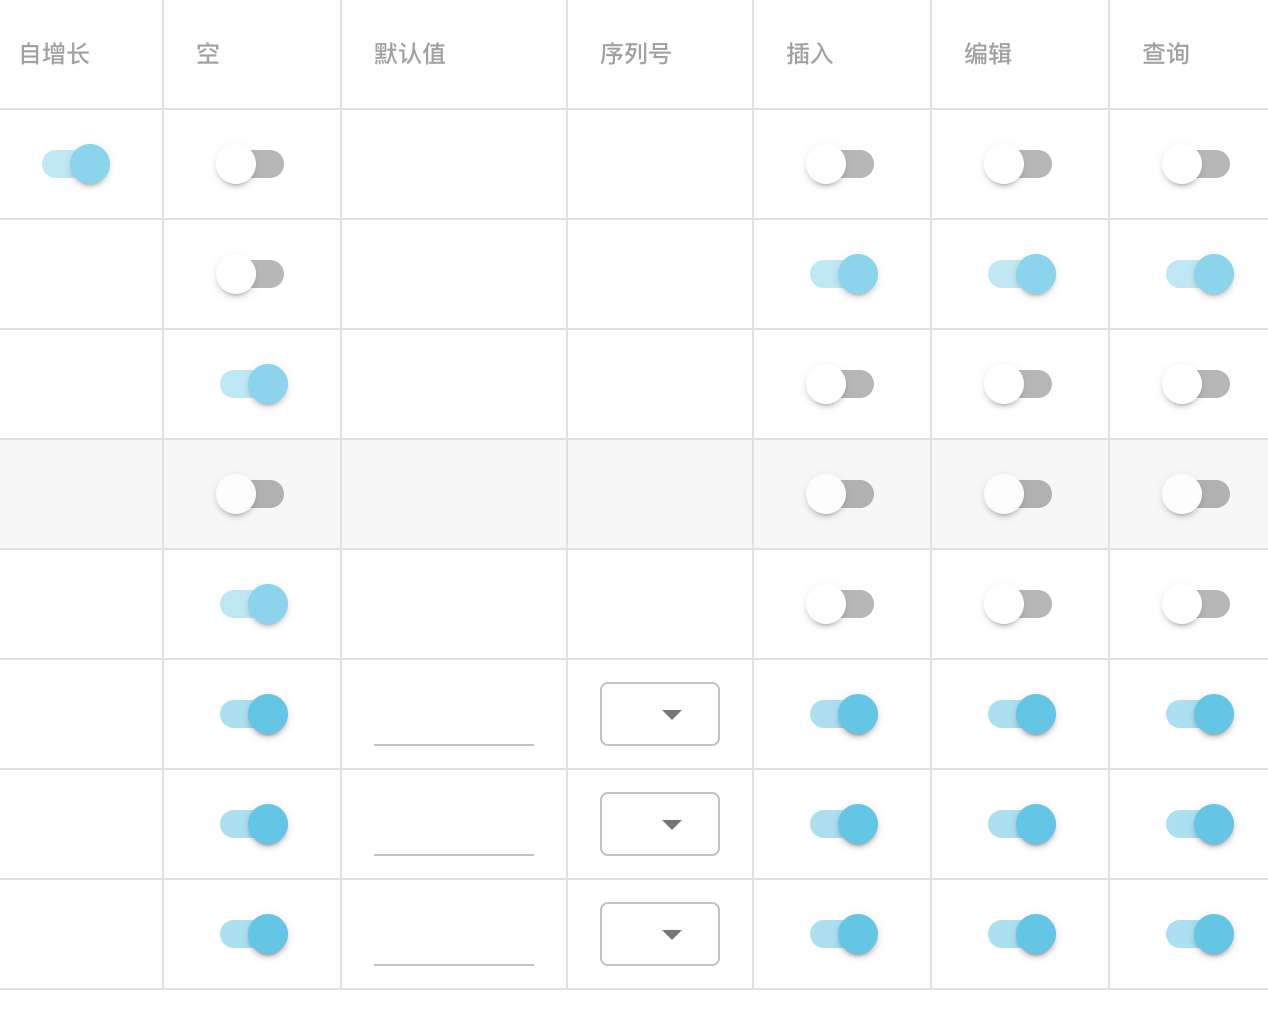Screen dimensions: 1268x1018
Task: Toggle on 编辑 in the fifth row
Action: (x=1018, y=604)
